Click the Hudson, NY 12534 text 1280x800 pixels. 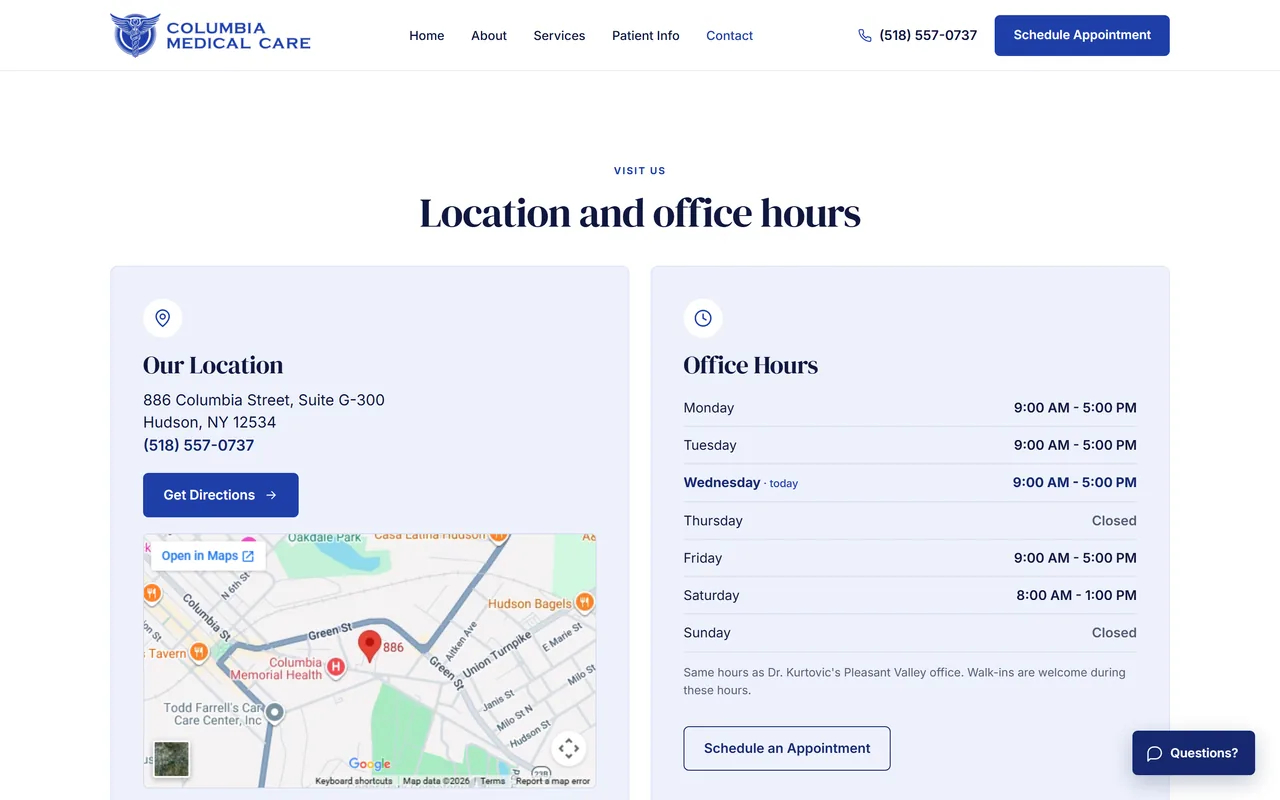tap(210, 422)
